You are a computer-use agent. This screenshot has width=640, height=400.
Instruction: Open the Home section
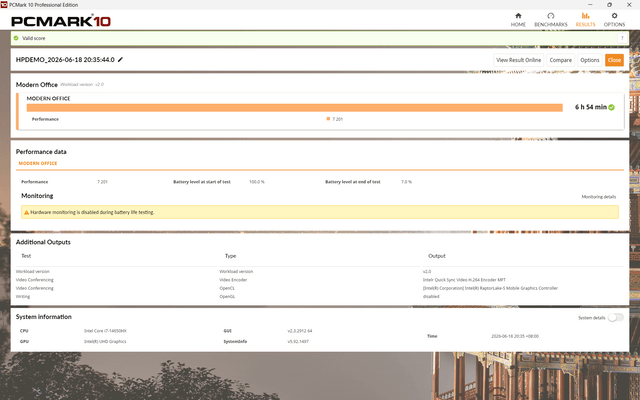coord(518,19)
